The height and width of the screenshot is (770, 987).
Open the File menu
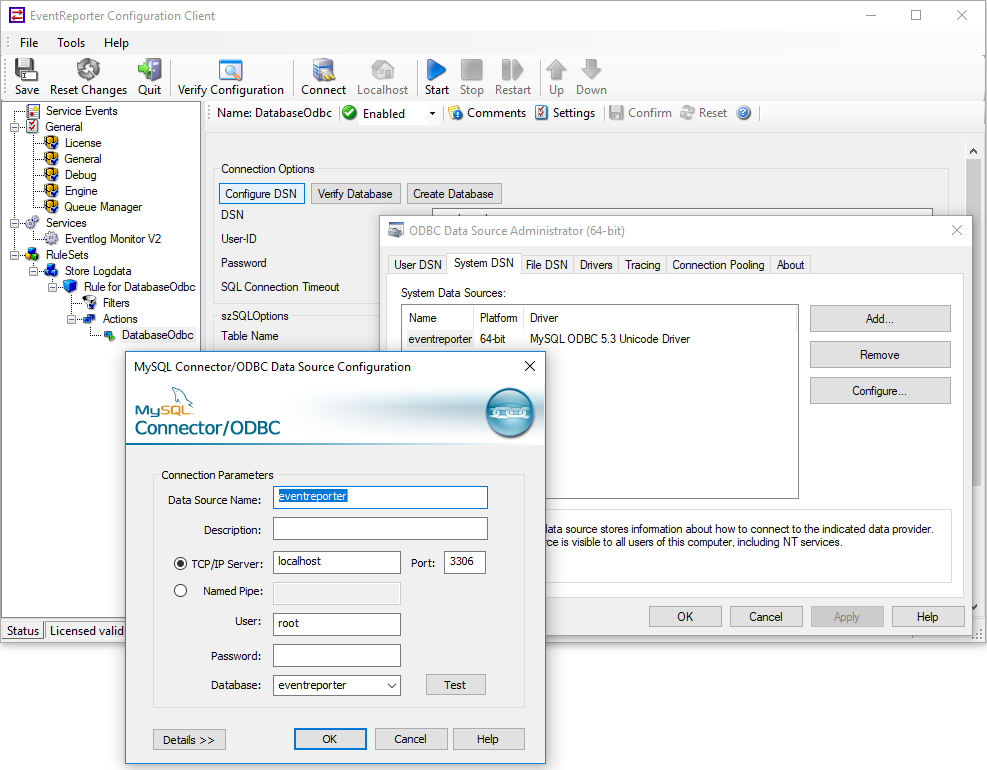[29, 43]
